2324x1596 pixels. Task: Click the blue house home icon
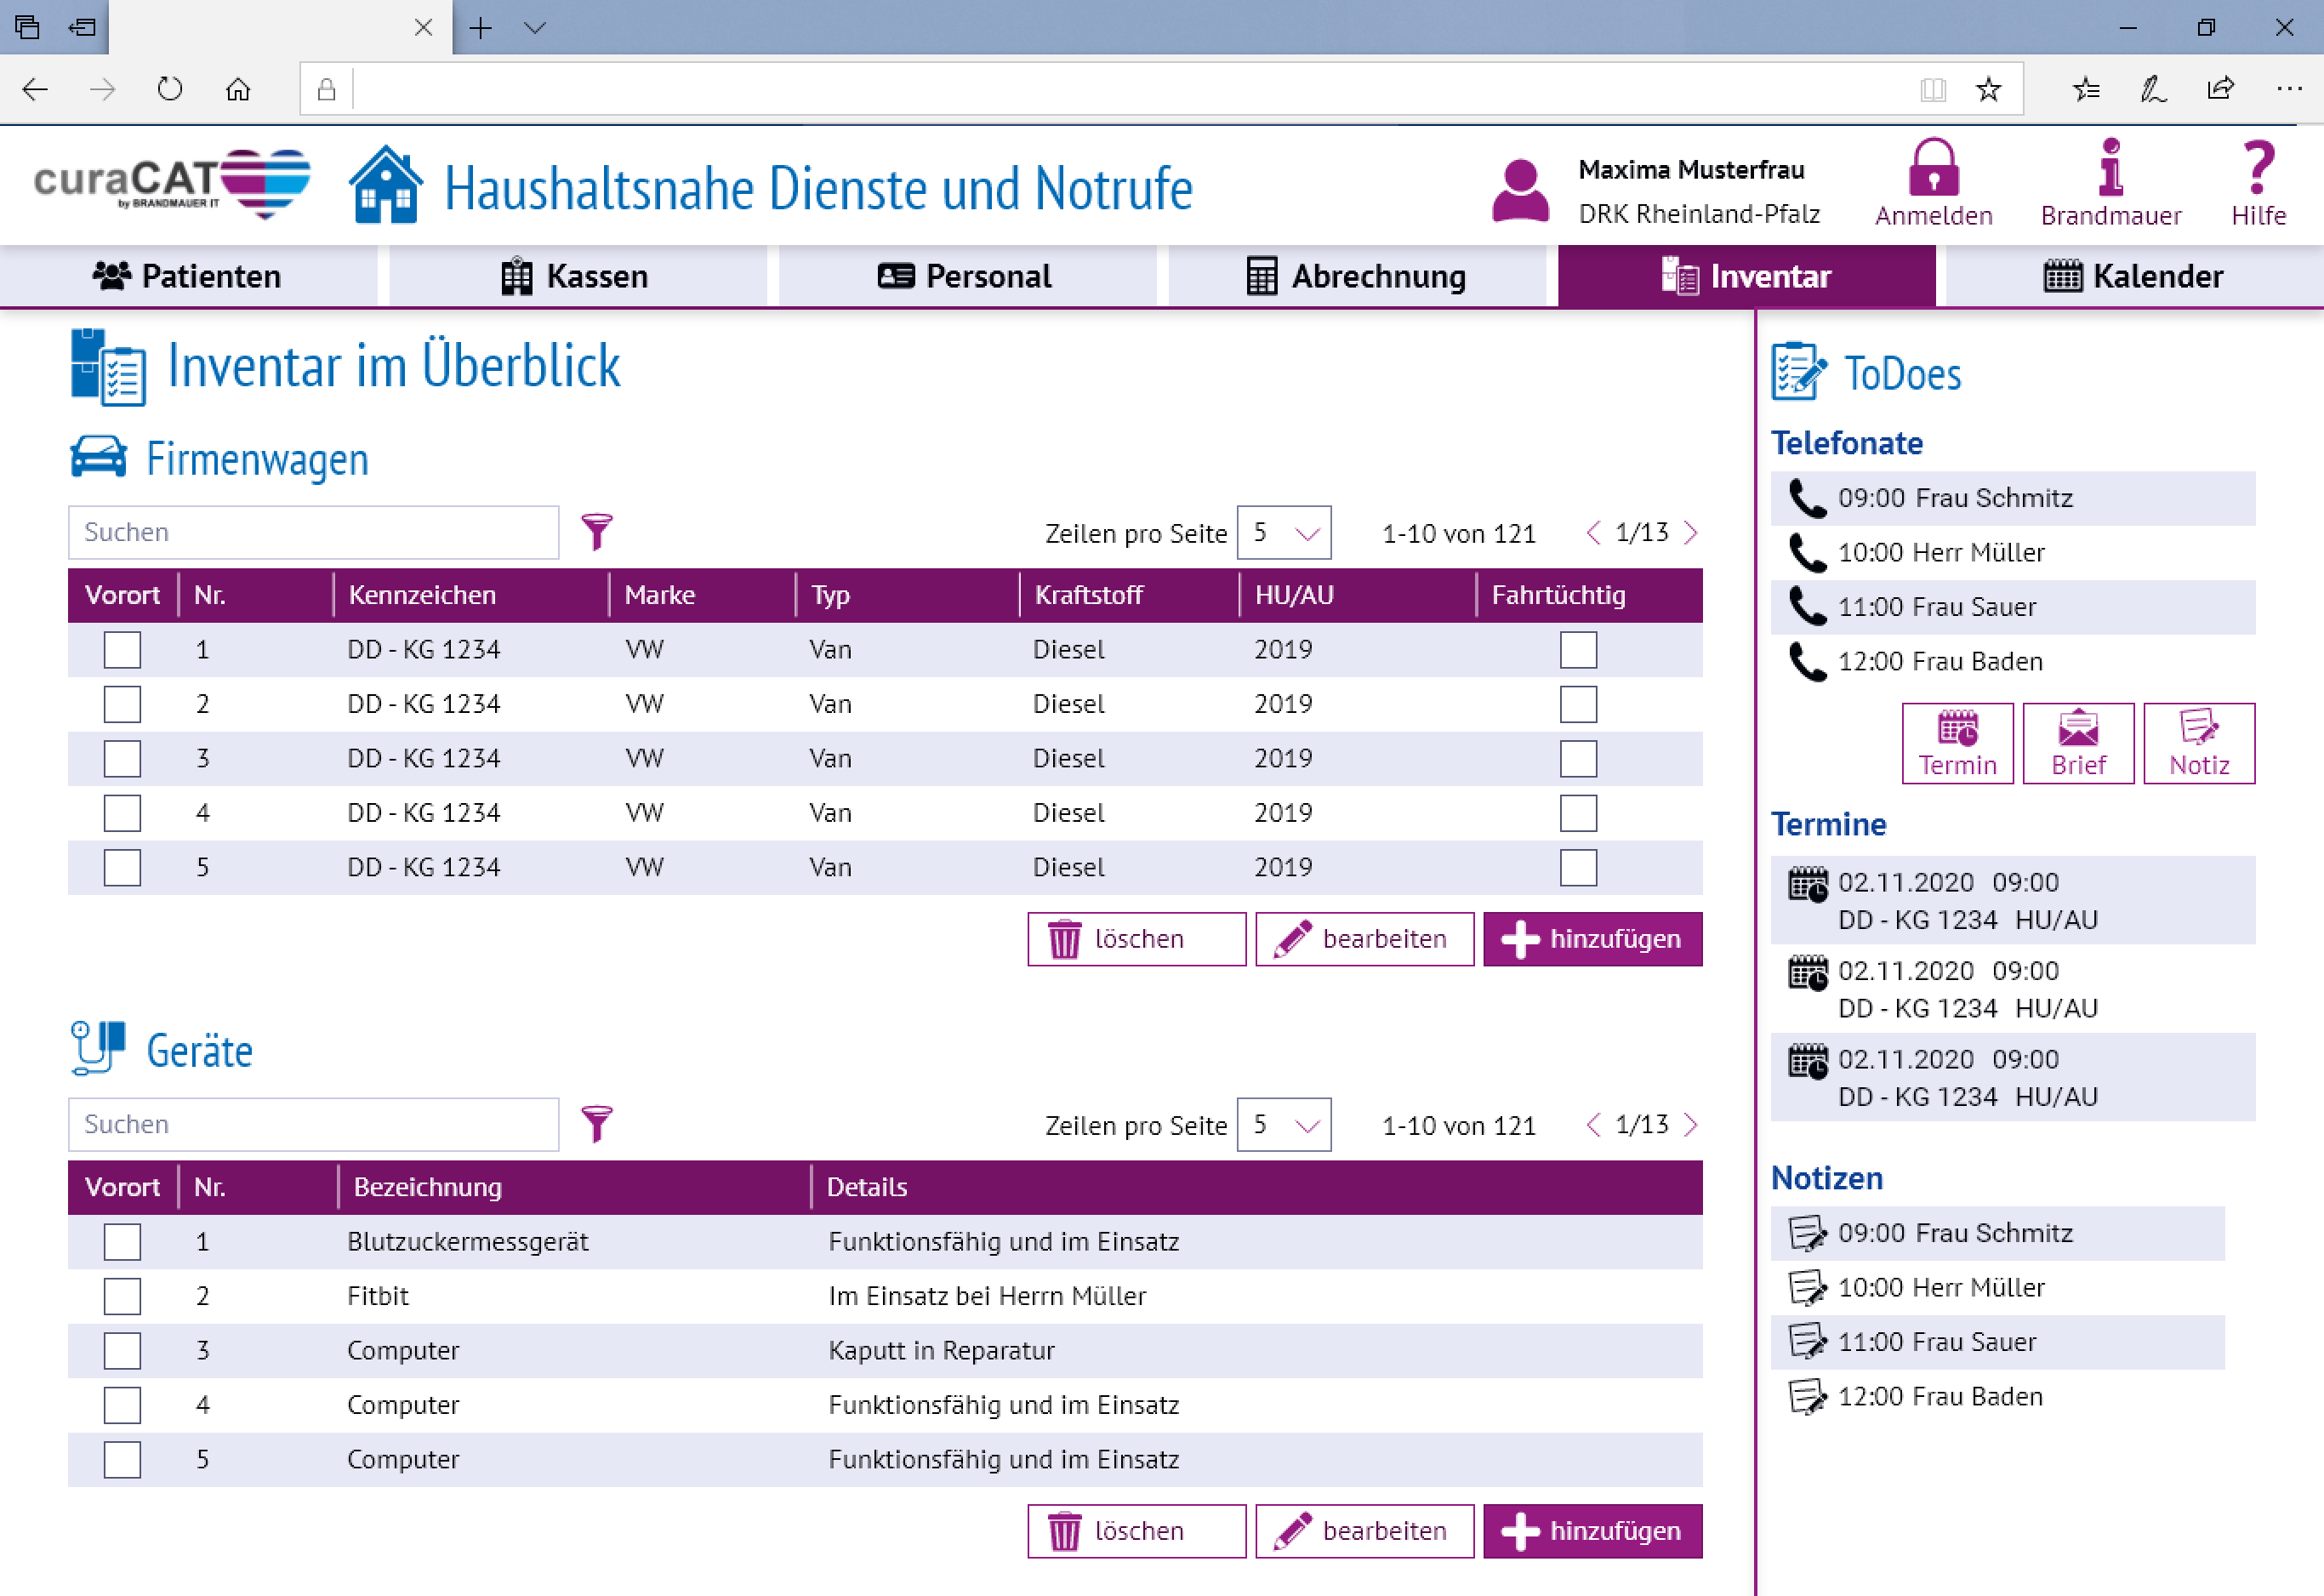click(x=385, y=185)
